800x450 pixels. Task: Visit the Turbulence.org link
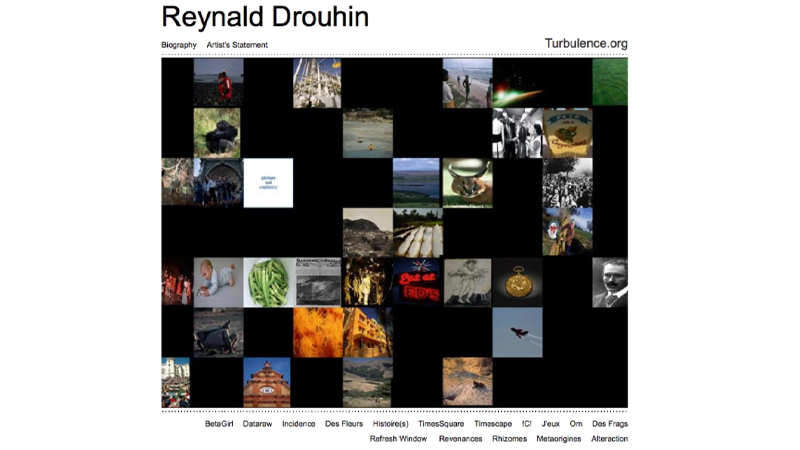pyautogui.click(x=586, y=43)
